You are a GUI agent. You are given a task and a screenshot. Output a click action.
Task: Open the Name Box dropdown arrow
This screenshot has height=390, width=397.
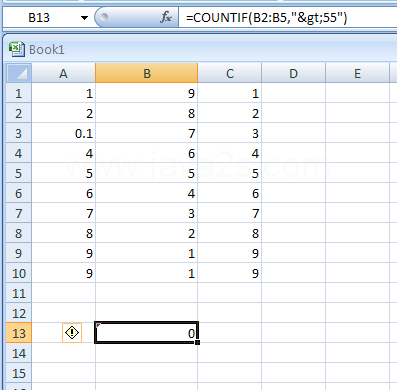[84, 18]
